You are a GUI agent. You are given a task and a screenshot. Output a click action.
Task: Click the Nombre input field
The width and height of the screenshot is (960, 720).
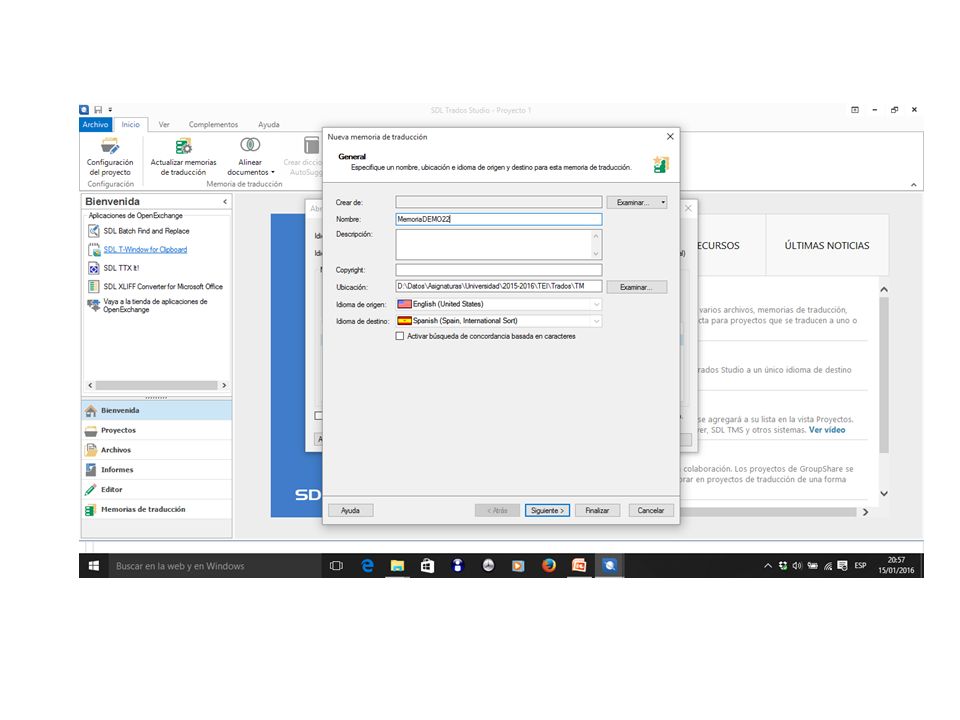499,219
